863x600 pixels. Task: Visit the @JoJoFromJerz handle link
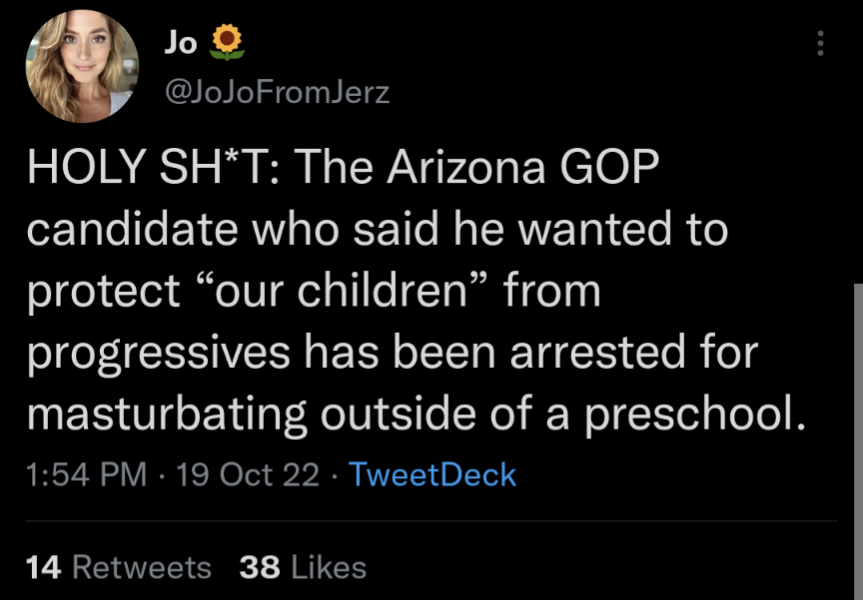(x=277, y=92)
